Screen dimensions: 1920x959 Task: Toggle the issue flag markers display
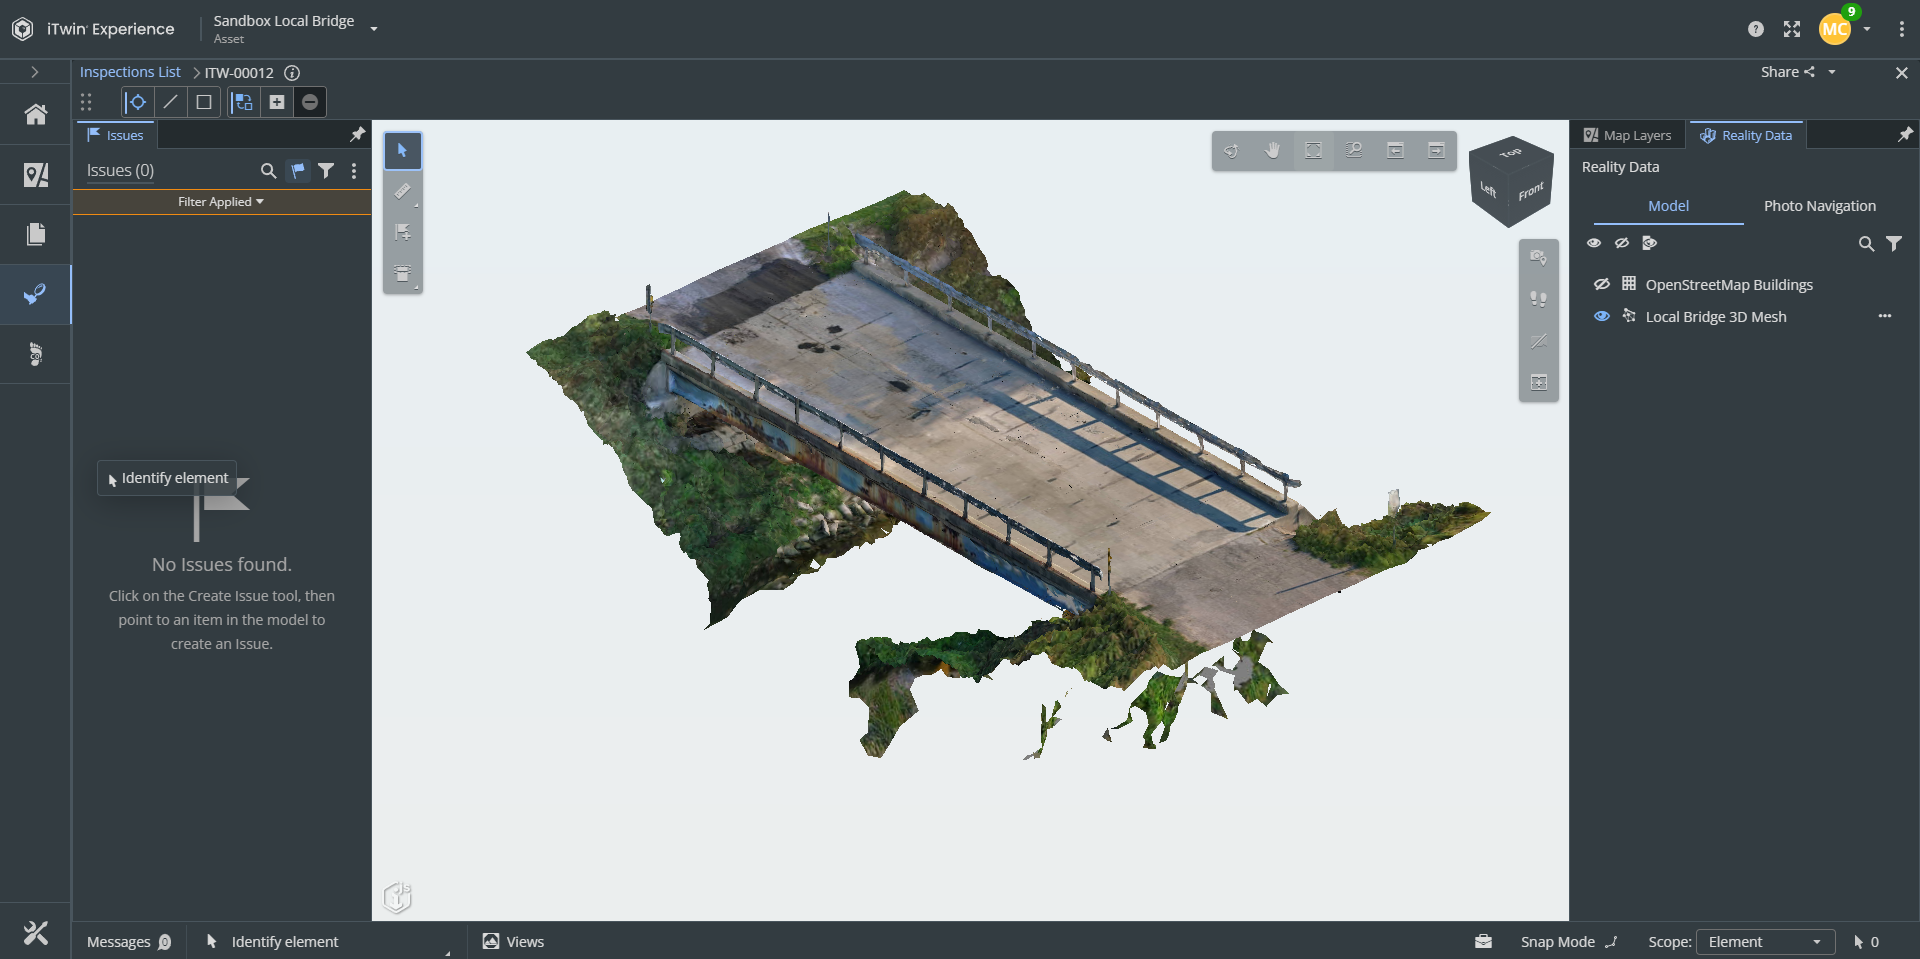click(297, 171)
